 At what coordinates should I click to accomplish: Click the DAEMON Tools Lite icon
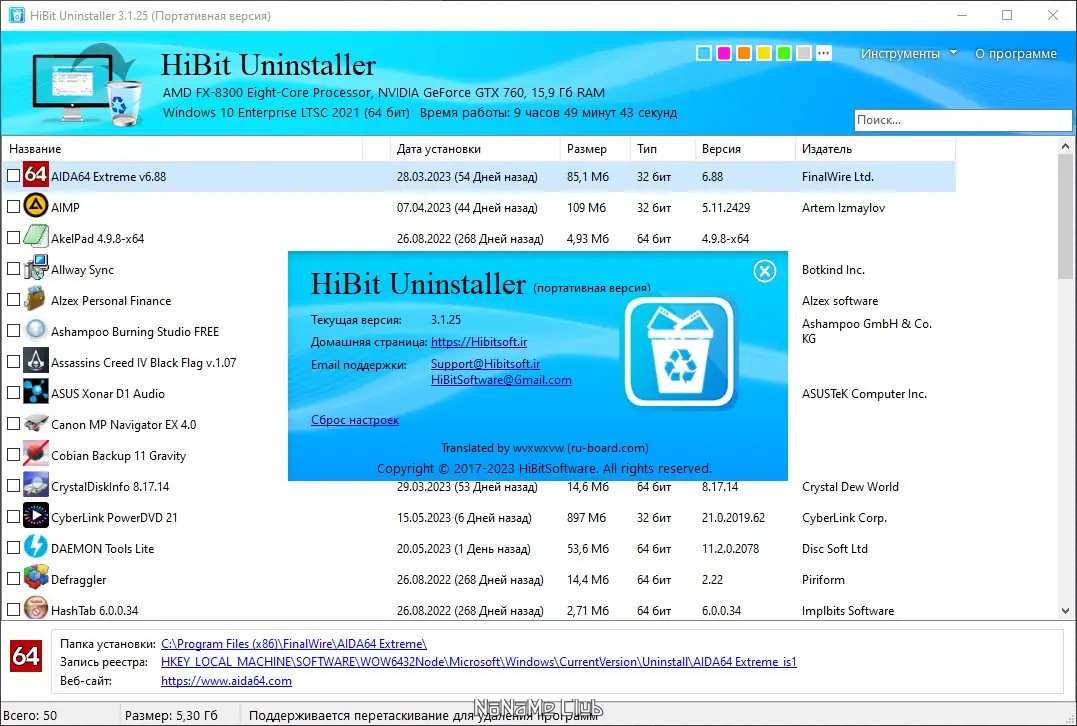(x=36, y=547)
